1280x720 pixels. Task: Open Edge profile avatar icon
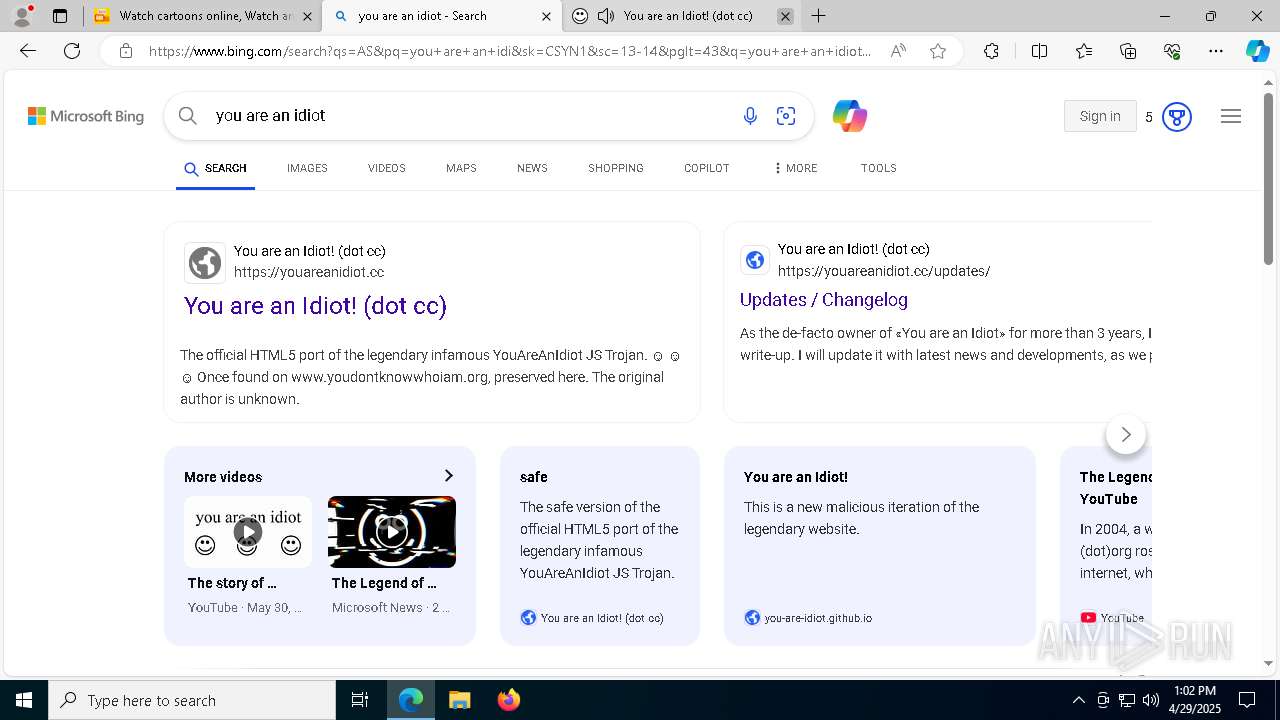[x=22, y=16]
